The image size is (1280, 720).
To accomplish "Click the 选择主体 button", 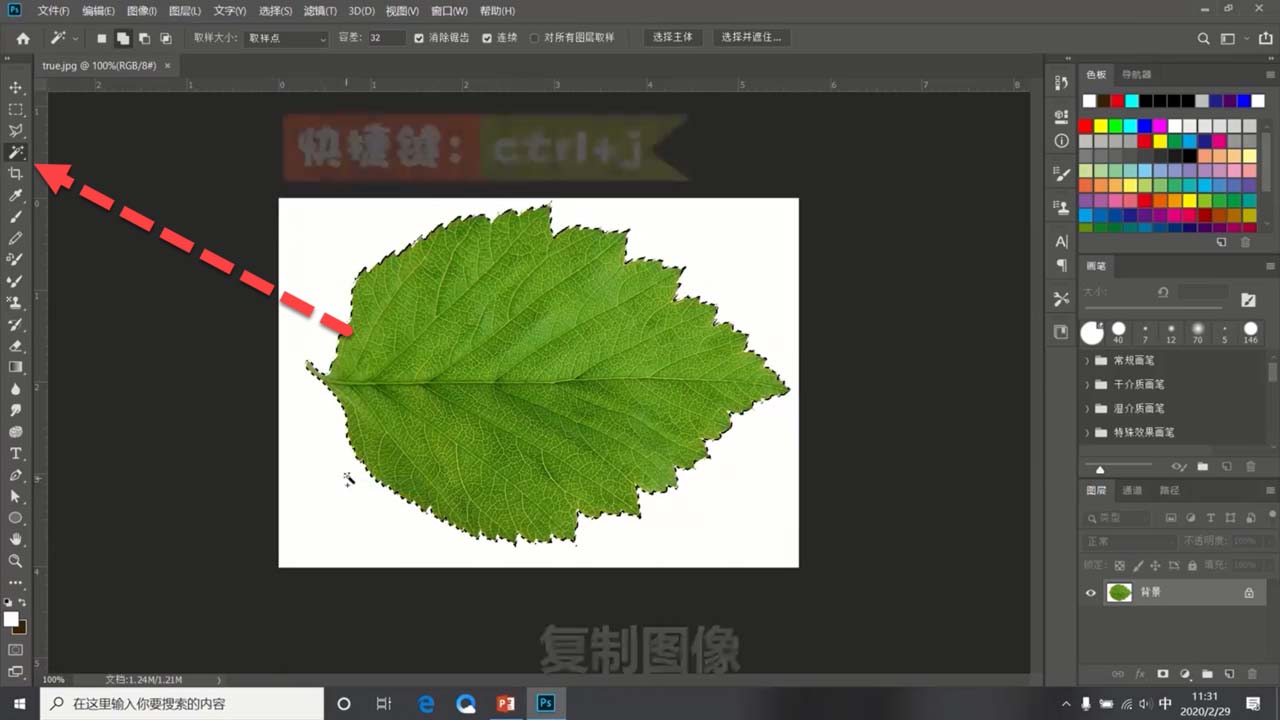I will click(673, 38).
